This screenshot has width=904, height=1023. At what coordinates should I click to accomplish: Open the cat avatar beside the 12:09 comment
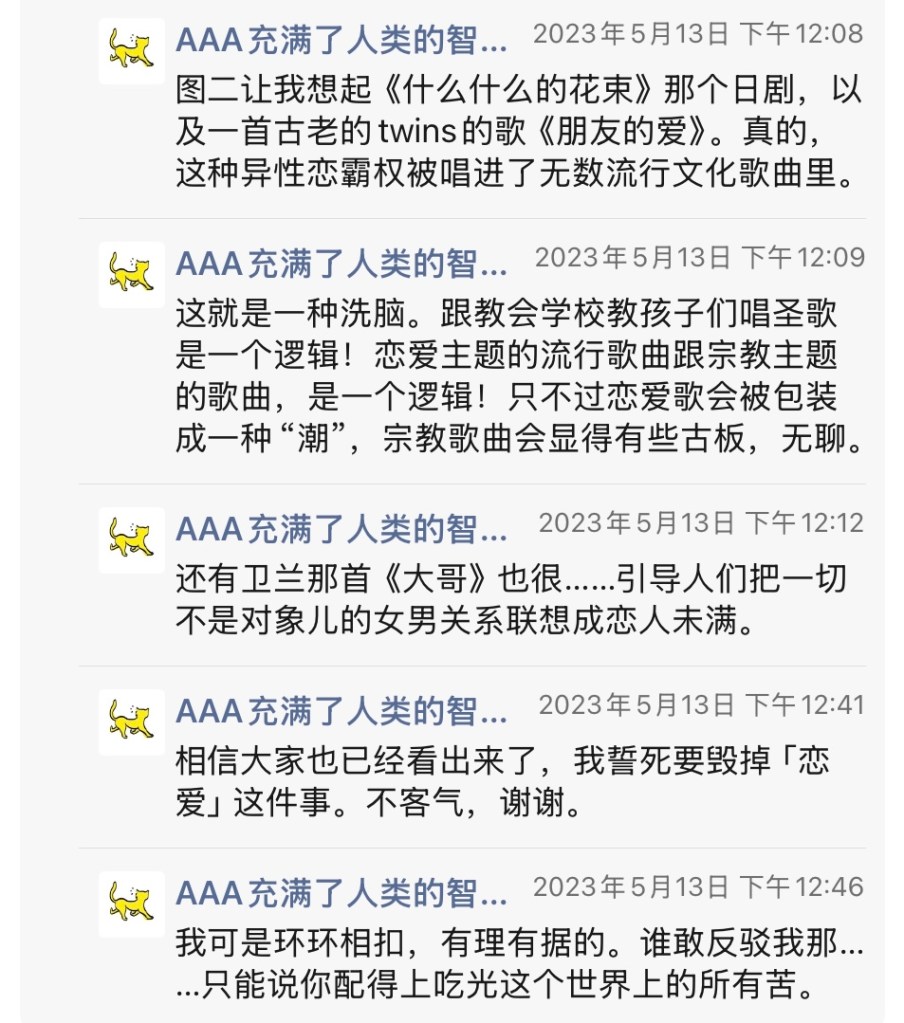pos(132,273)
